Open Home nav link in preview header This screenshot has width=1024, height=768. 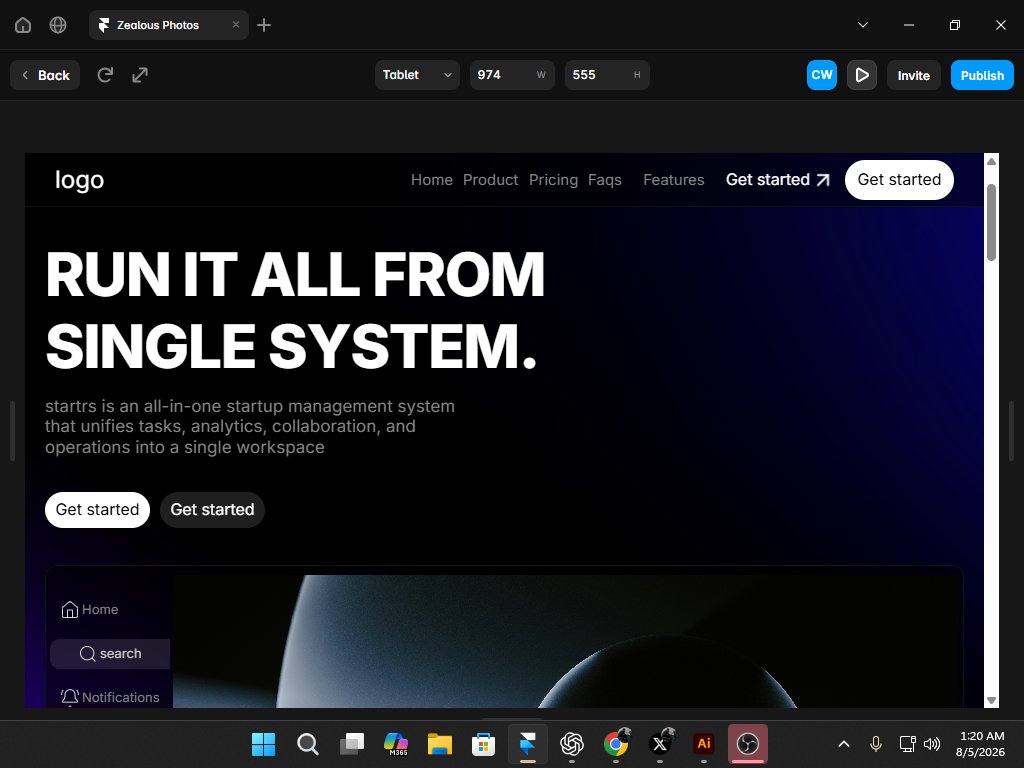tap(432, 180)
